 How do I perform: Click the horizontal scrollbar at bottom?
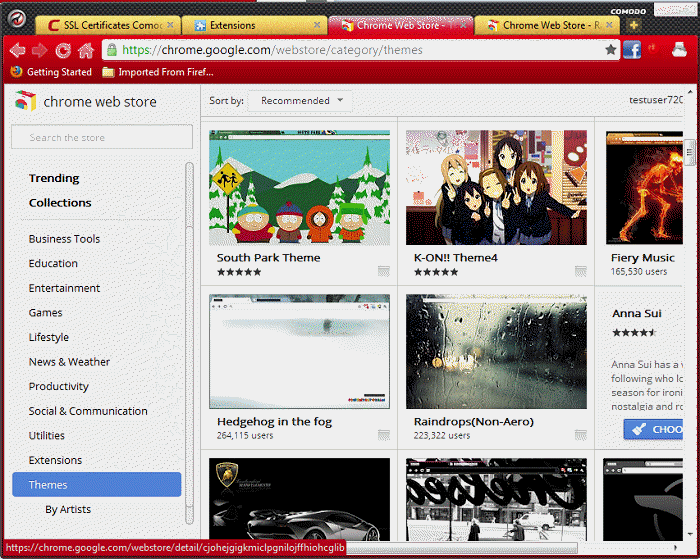click(462, 547)
